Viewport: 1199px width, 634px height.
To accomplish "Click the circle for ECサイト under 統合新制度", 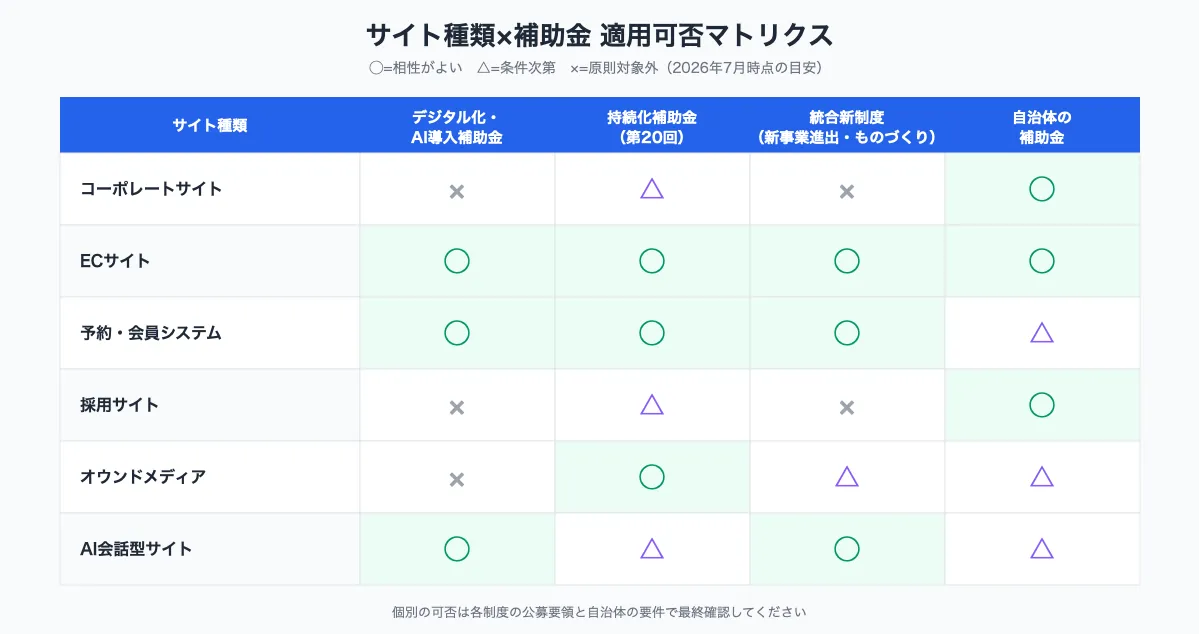I will coord(846,261).
